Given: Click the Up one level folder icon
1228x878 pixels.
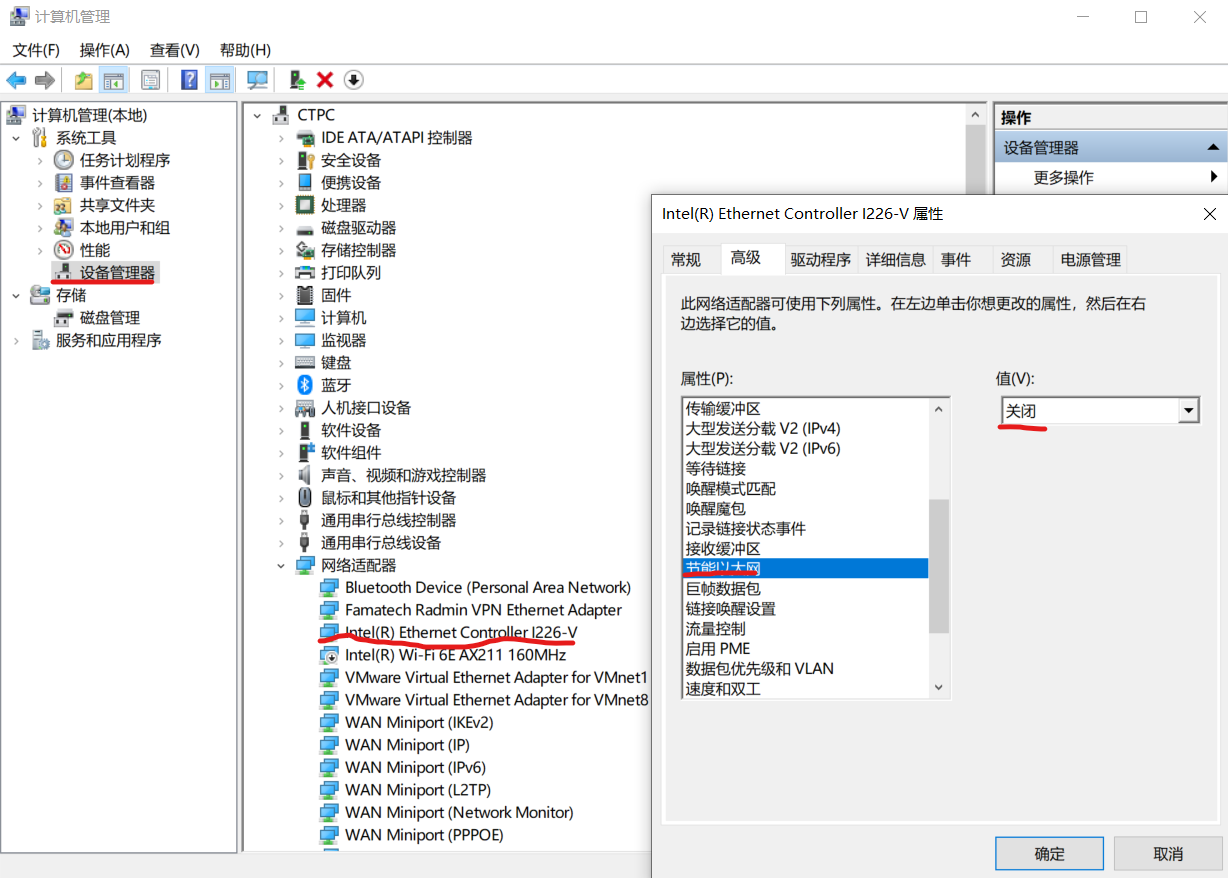Looking at the screenshot, I should coord(83,80).
